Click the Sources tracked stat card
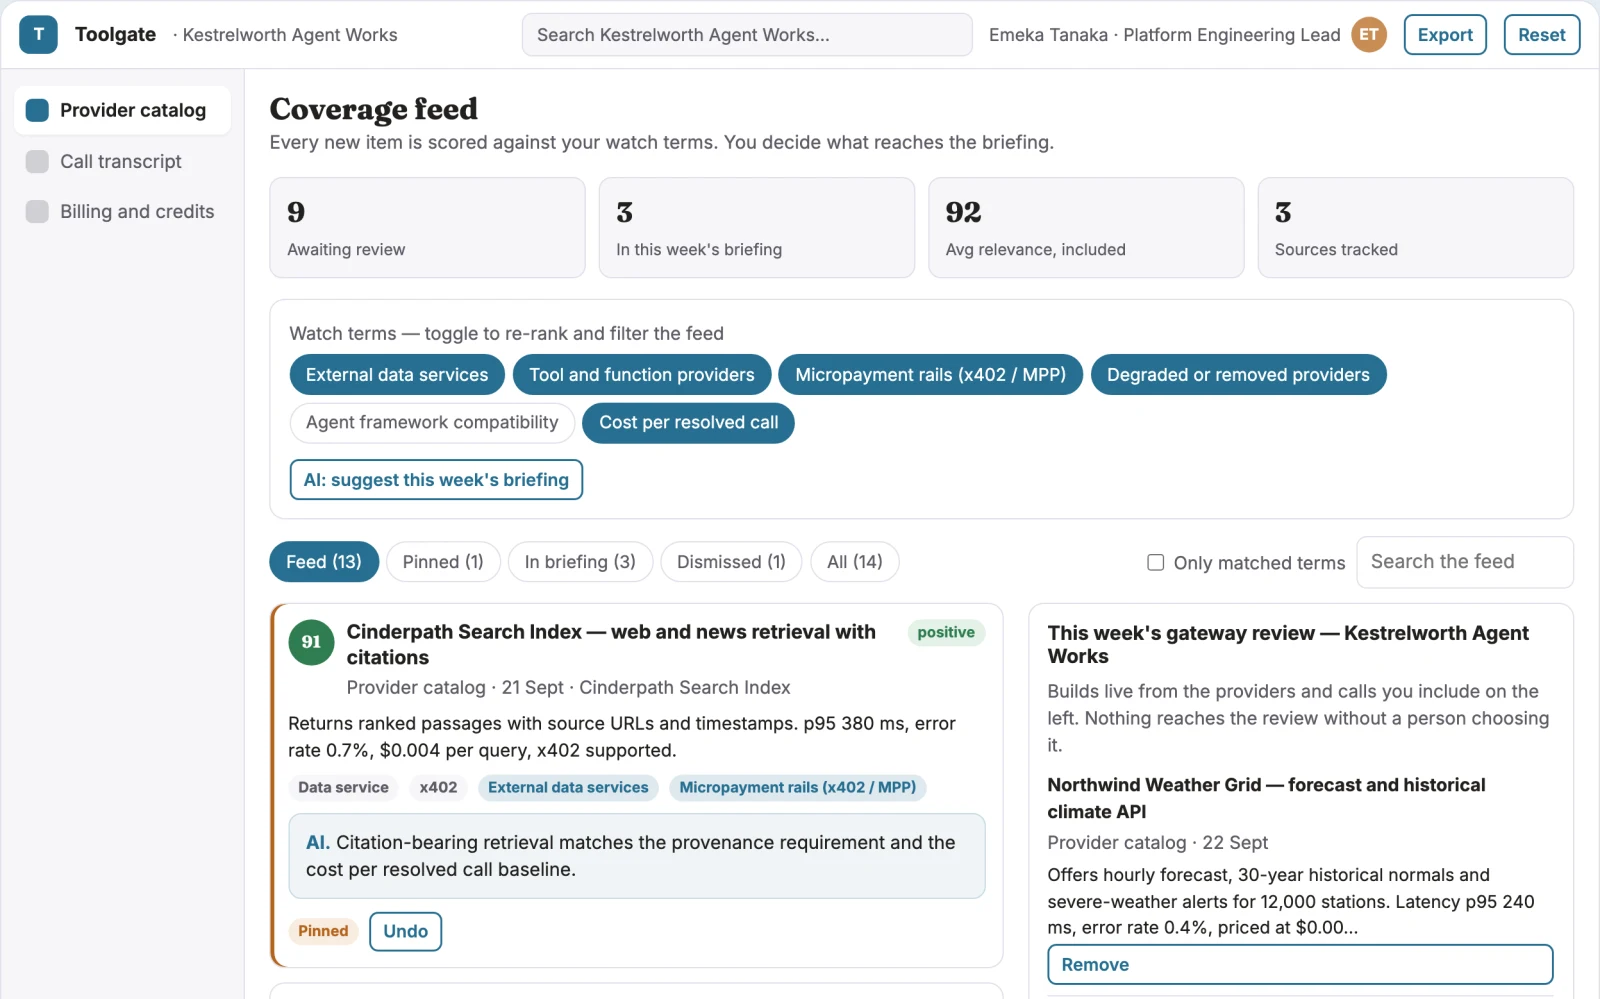This screenshot has height=999, width=1600. click(1416, 228)
